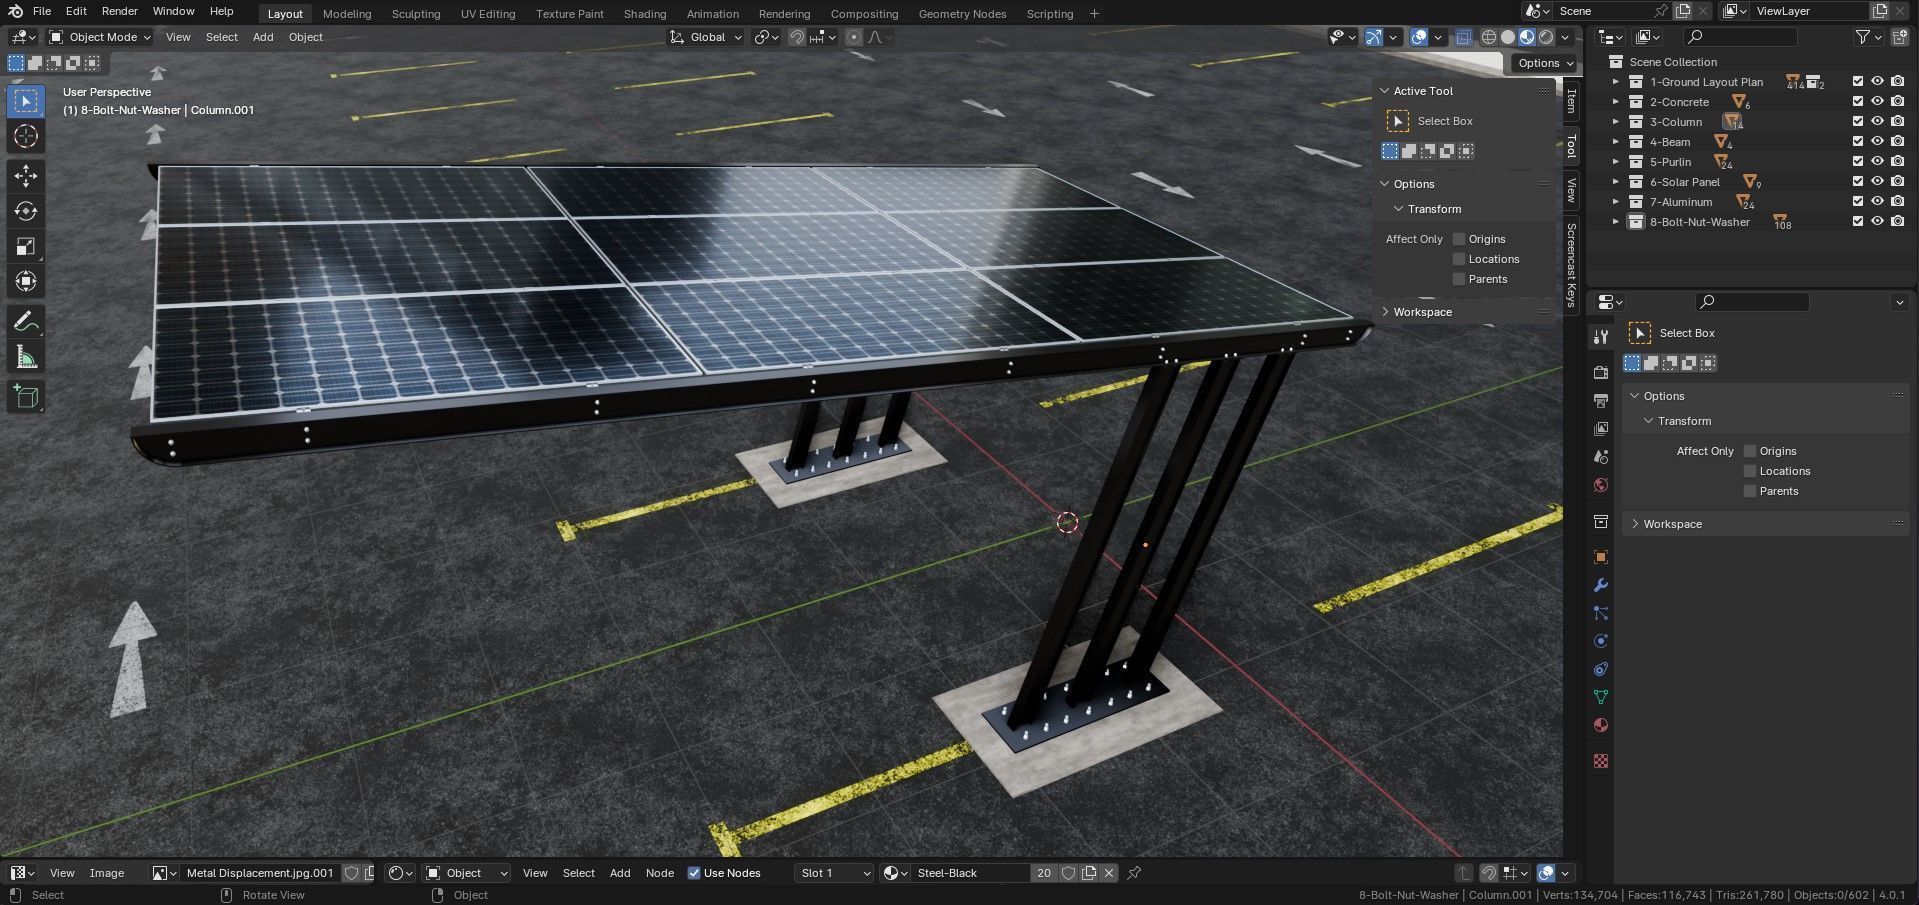The image size is (1919, 905).
Task: Open the Texture properties tab
Action: coord(1601,761)
